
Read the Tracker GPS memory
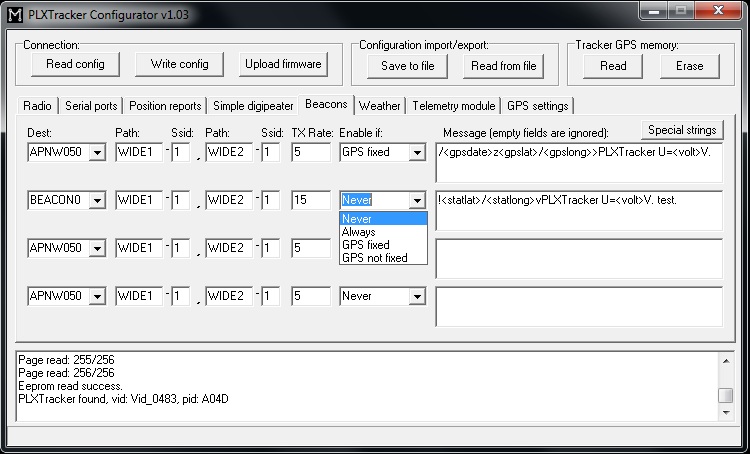tap(613, 66)
